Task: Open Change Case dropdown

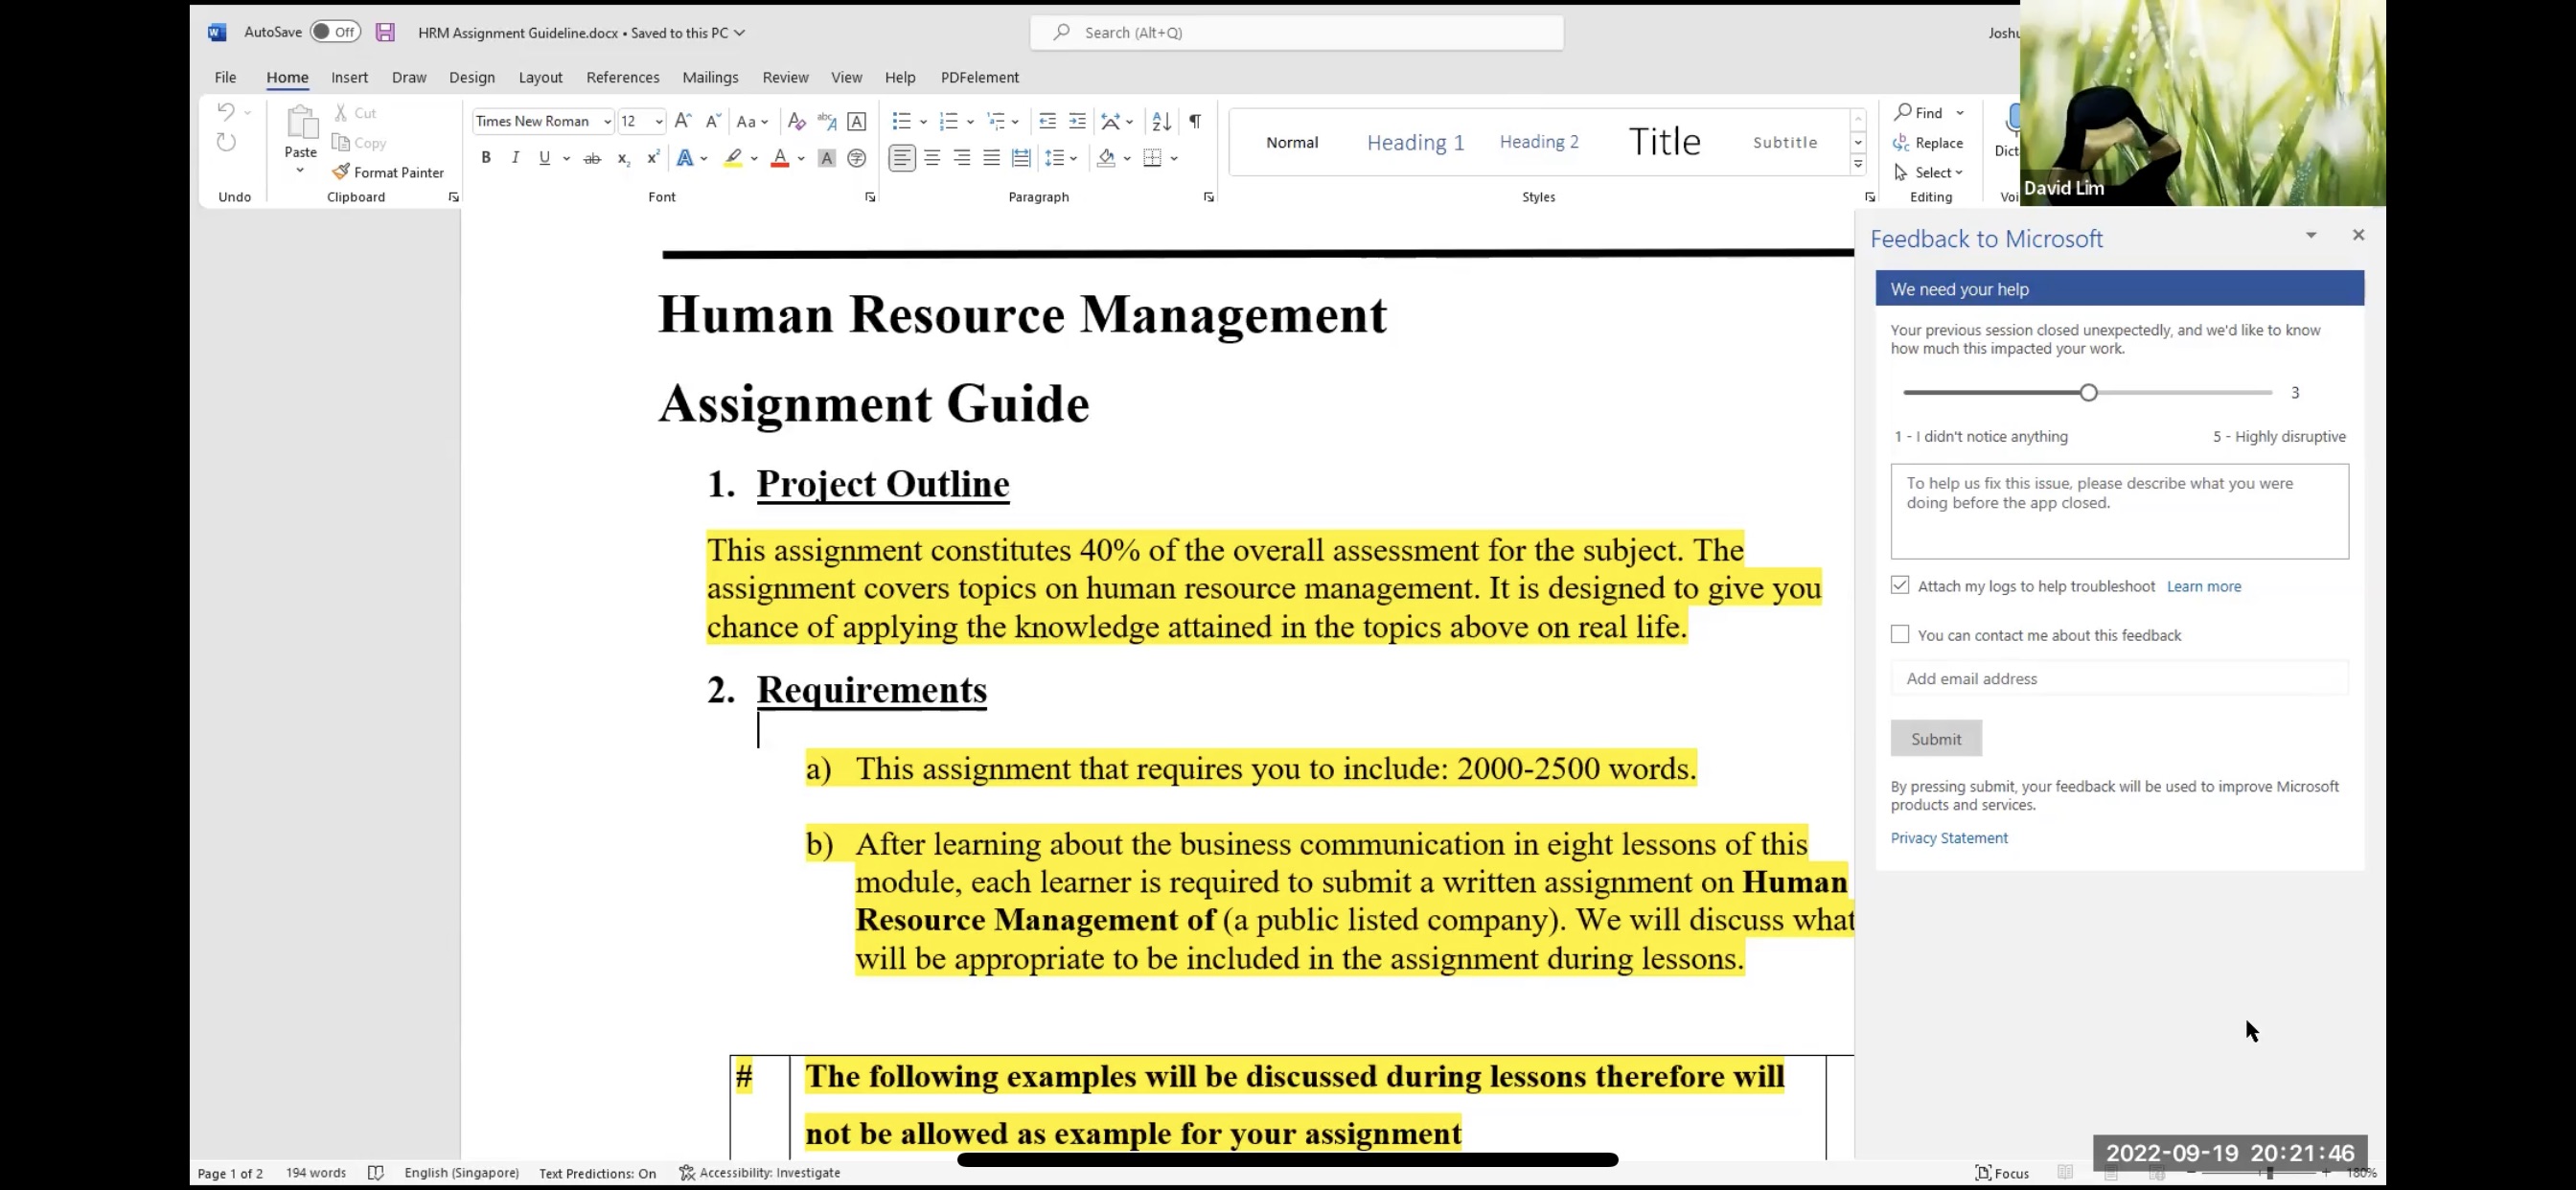Action: (752, 121)
